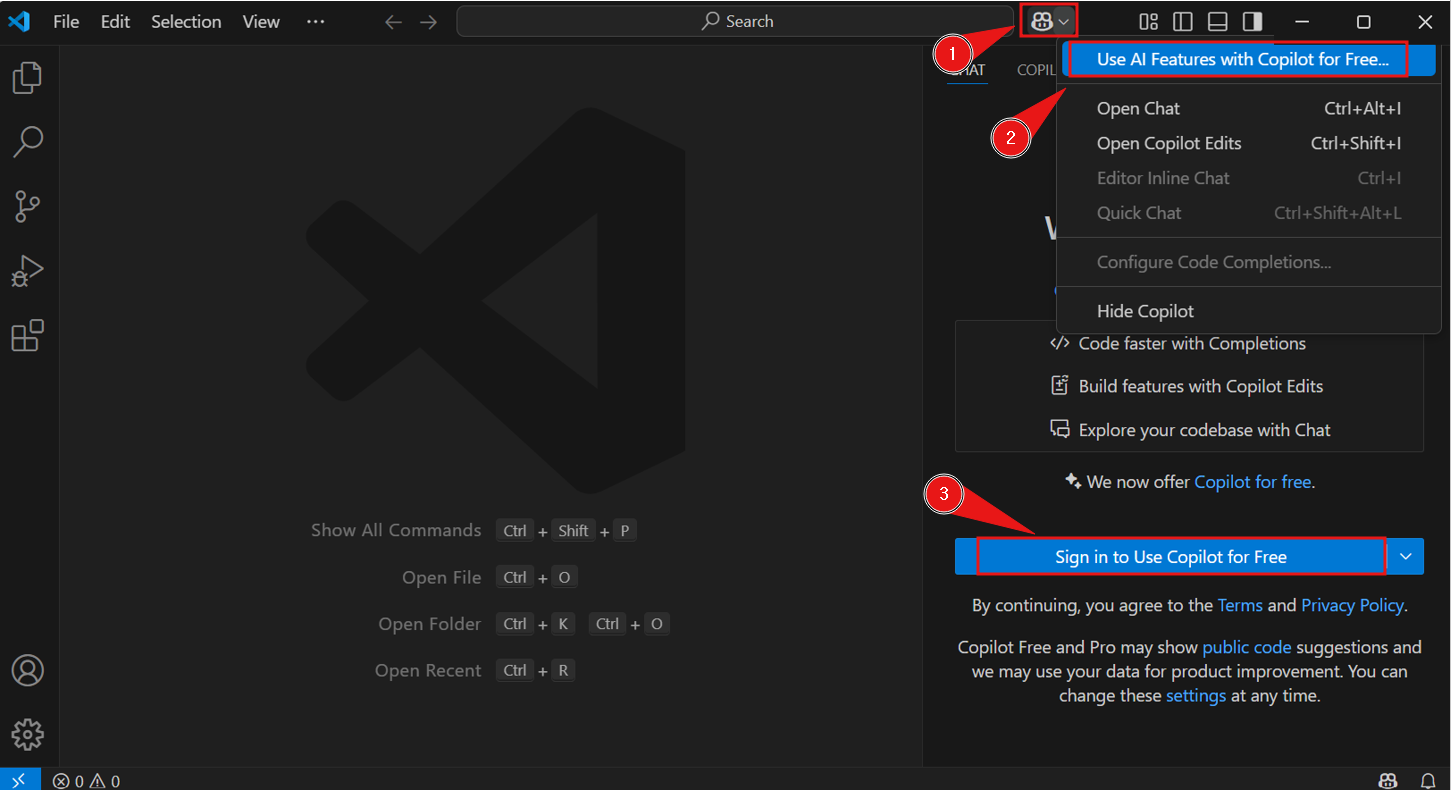The width and height of the screenshot is (1451, 790).
Task: Open the Accounts menu icon
Action: (x=27, y=670)
